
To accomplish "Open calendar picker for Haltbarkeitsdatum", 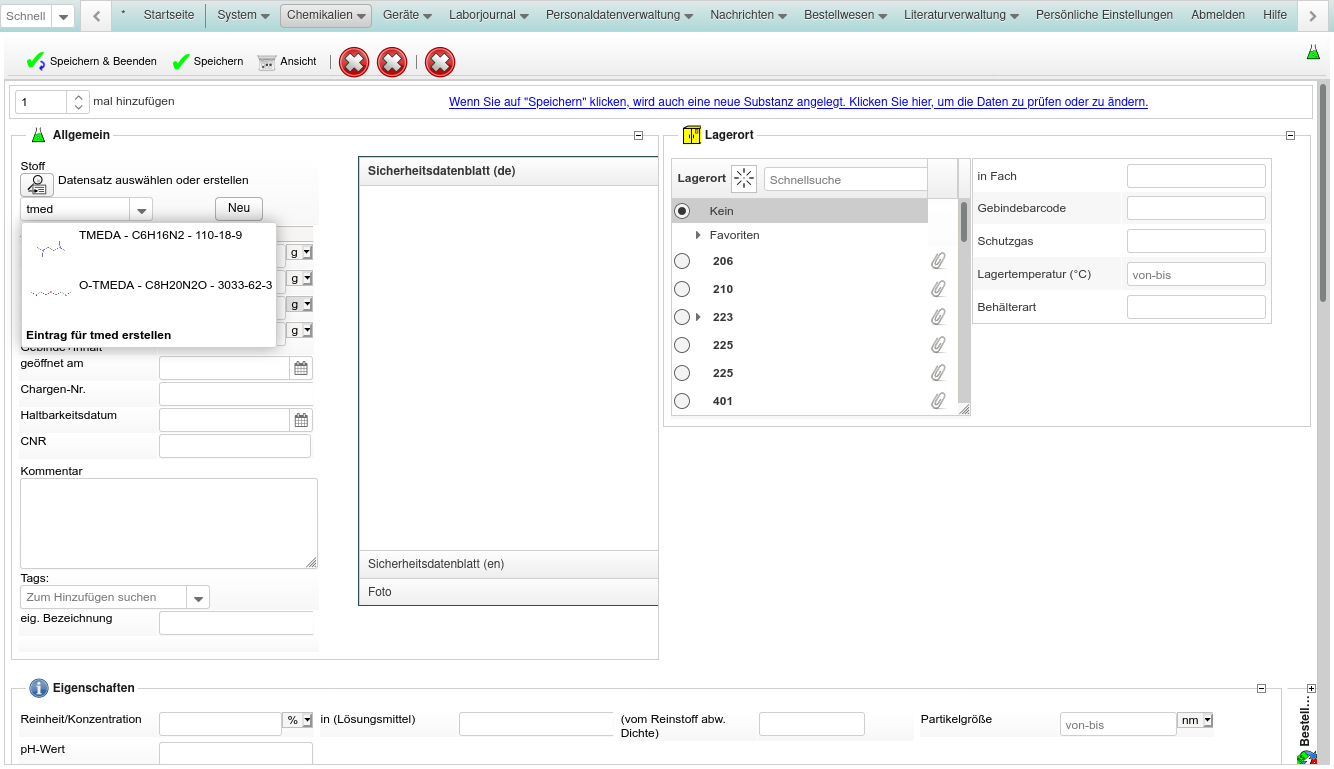I will pyautogui.click(x=301, y=420).
